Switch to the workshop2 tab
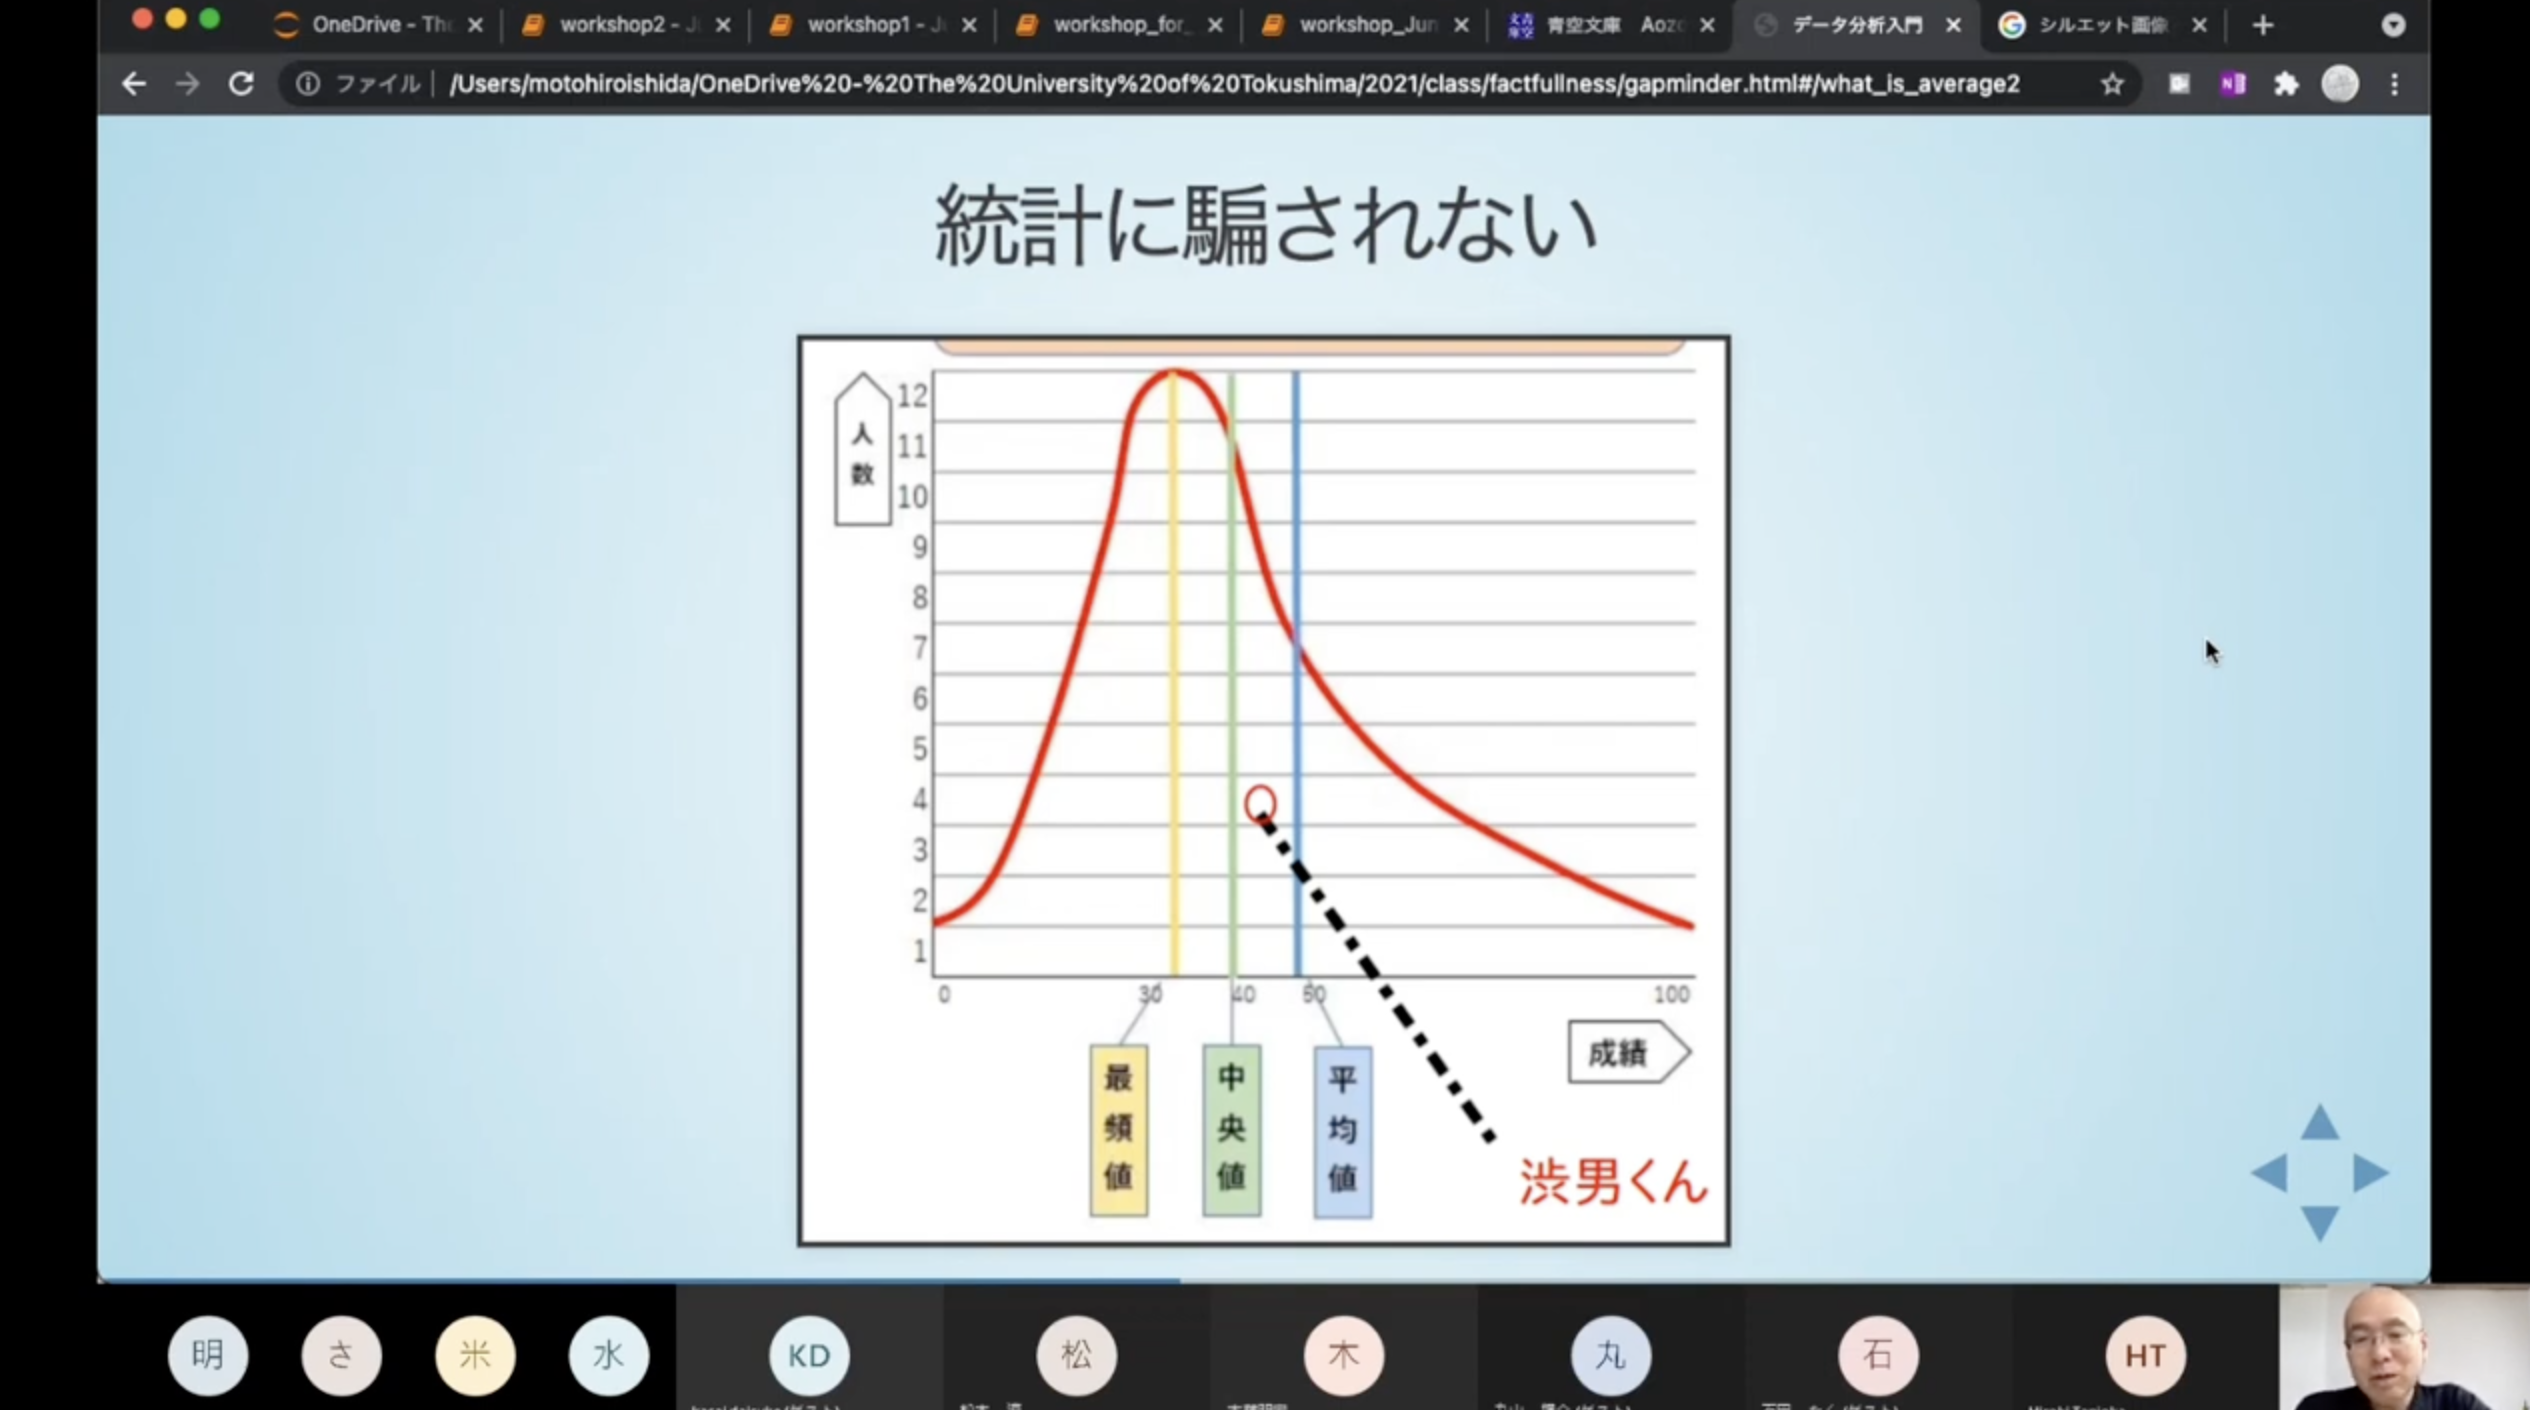2530x1410 pixels. point(626,25)
